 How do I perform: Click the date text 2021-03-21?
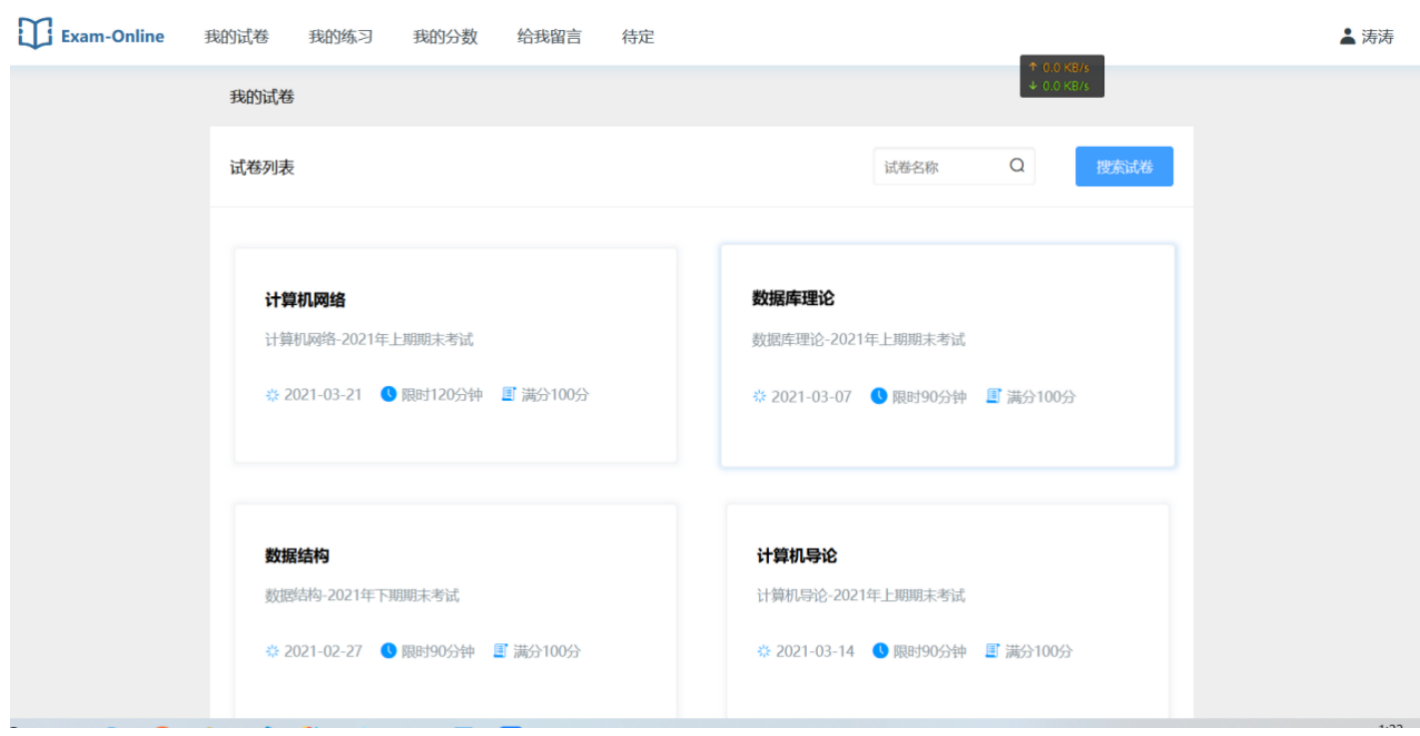coord(323,395)
